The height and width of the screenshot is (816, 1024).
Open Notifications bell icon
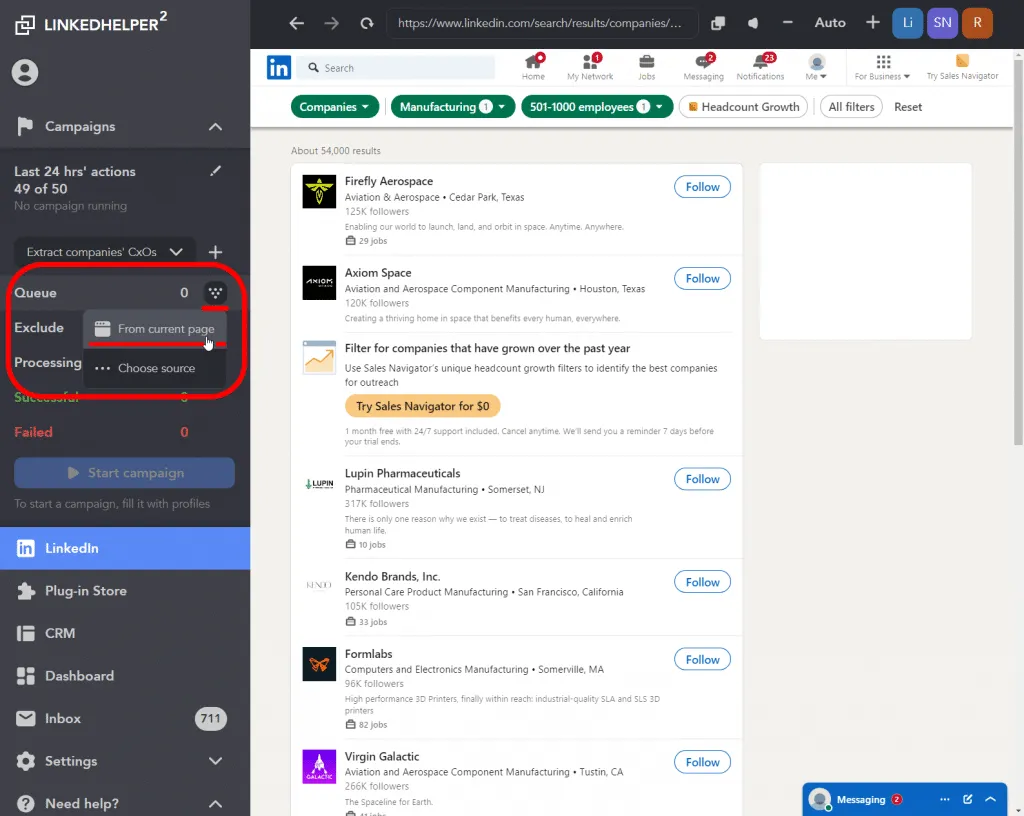[760, 67]
